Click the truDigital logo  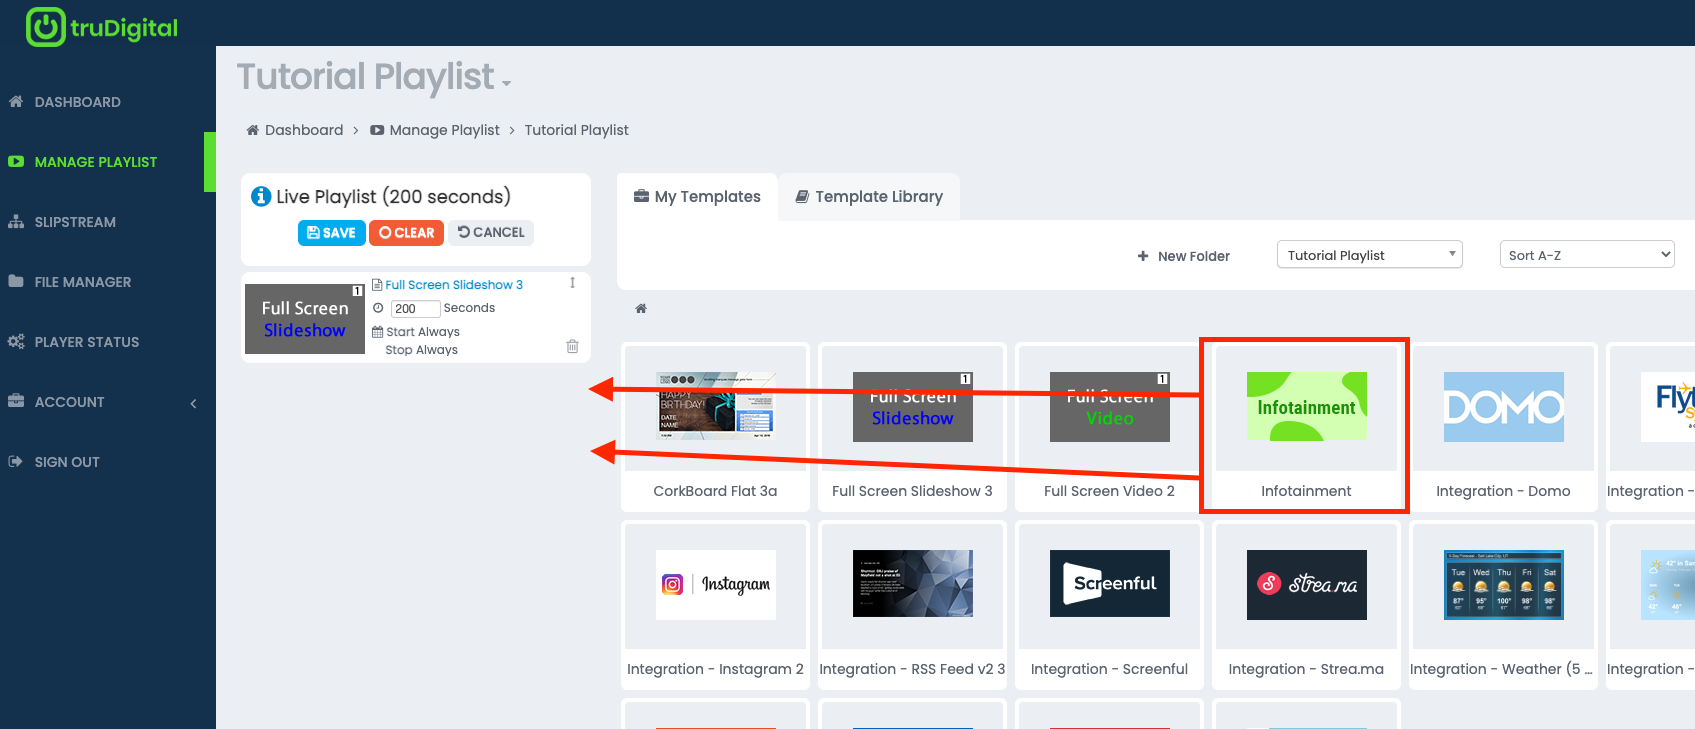click(101, 27)
